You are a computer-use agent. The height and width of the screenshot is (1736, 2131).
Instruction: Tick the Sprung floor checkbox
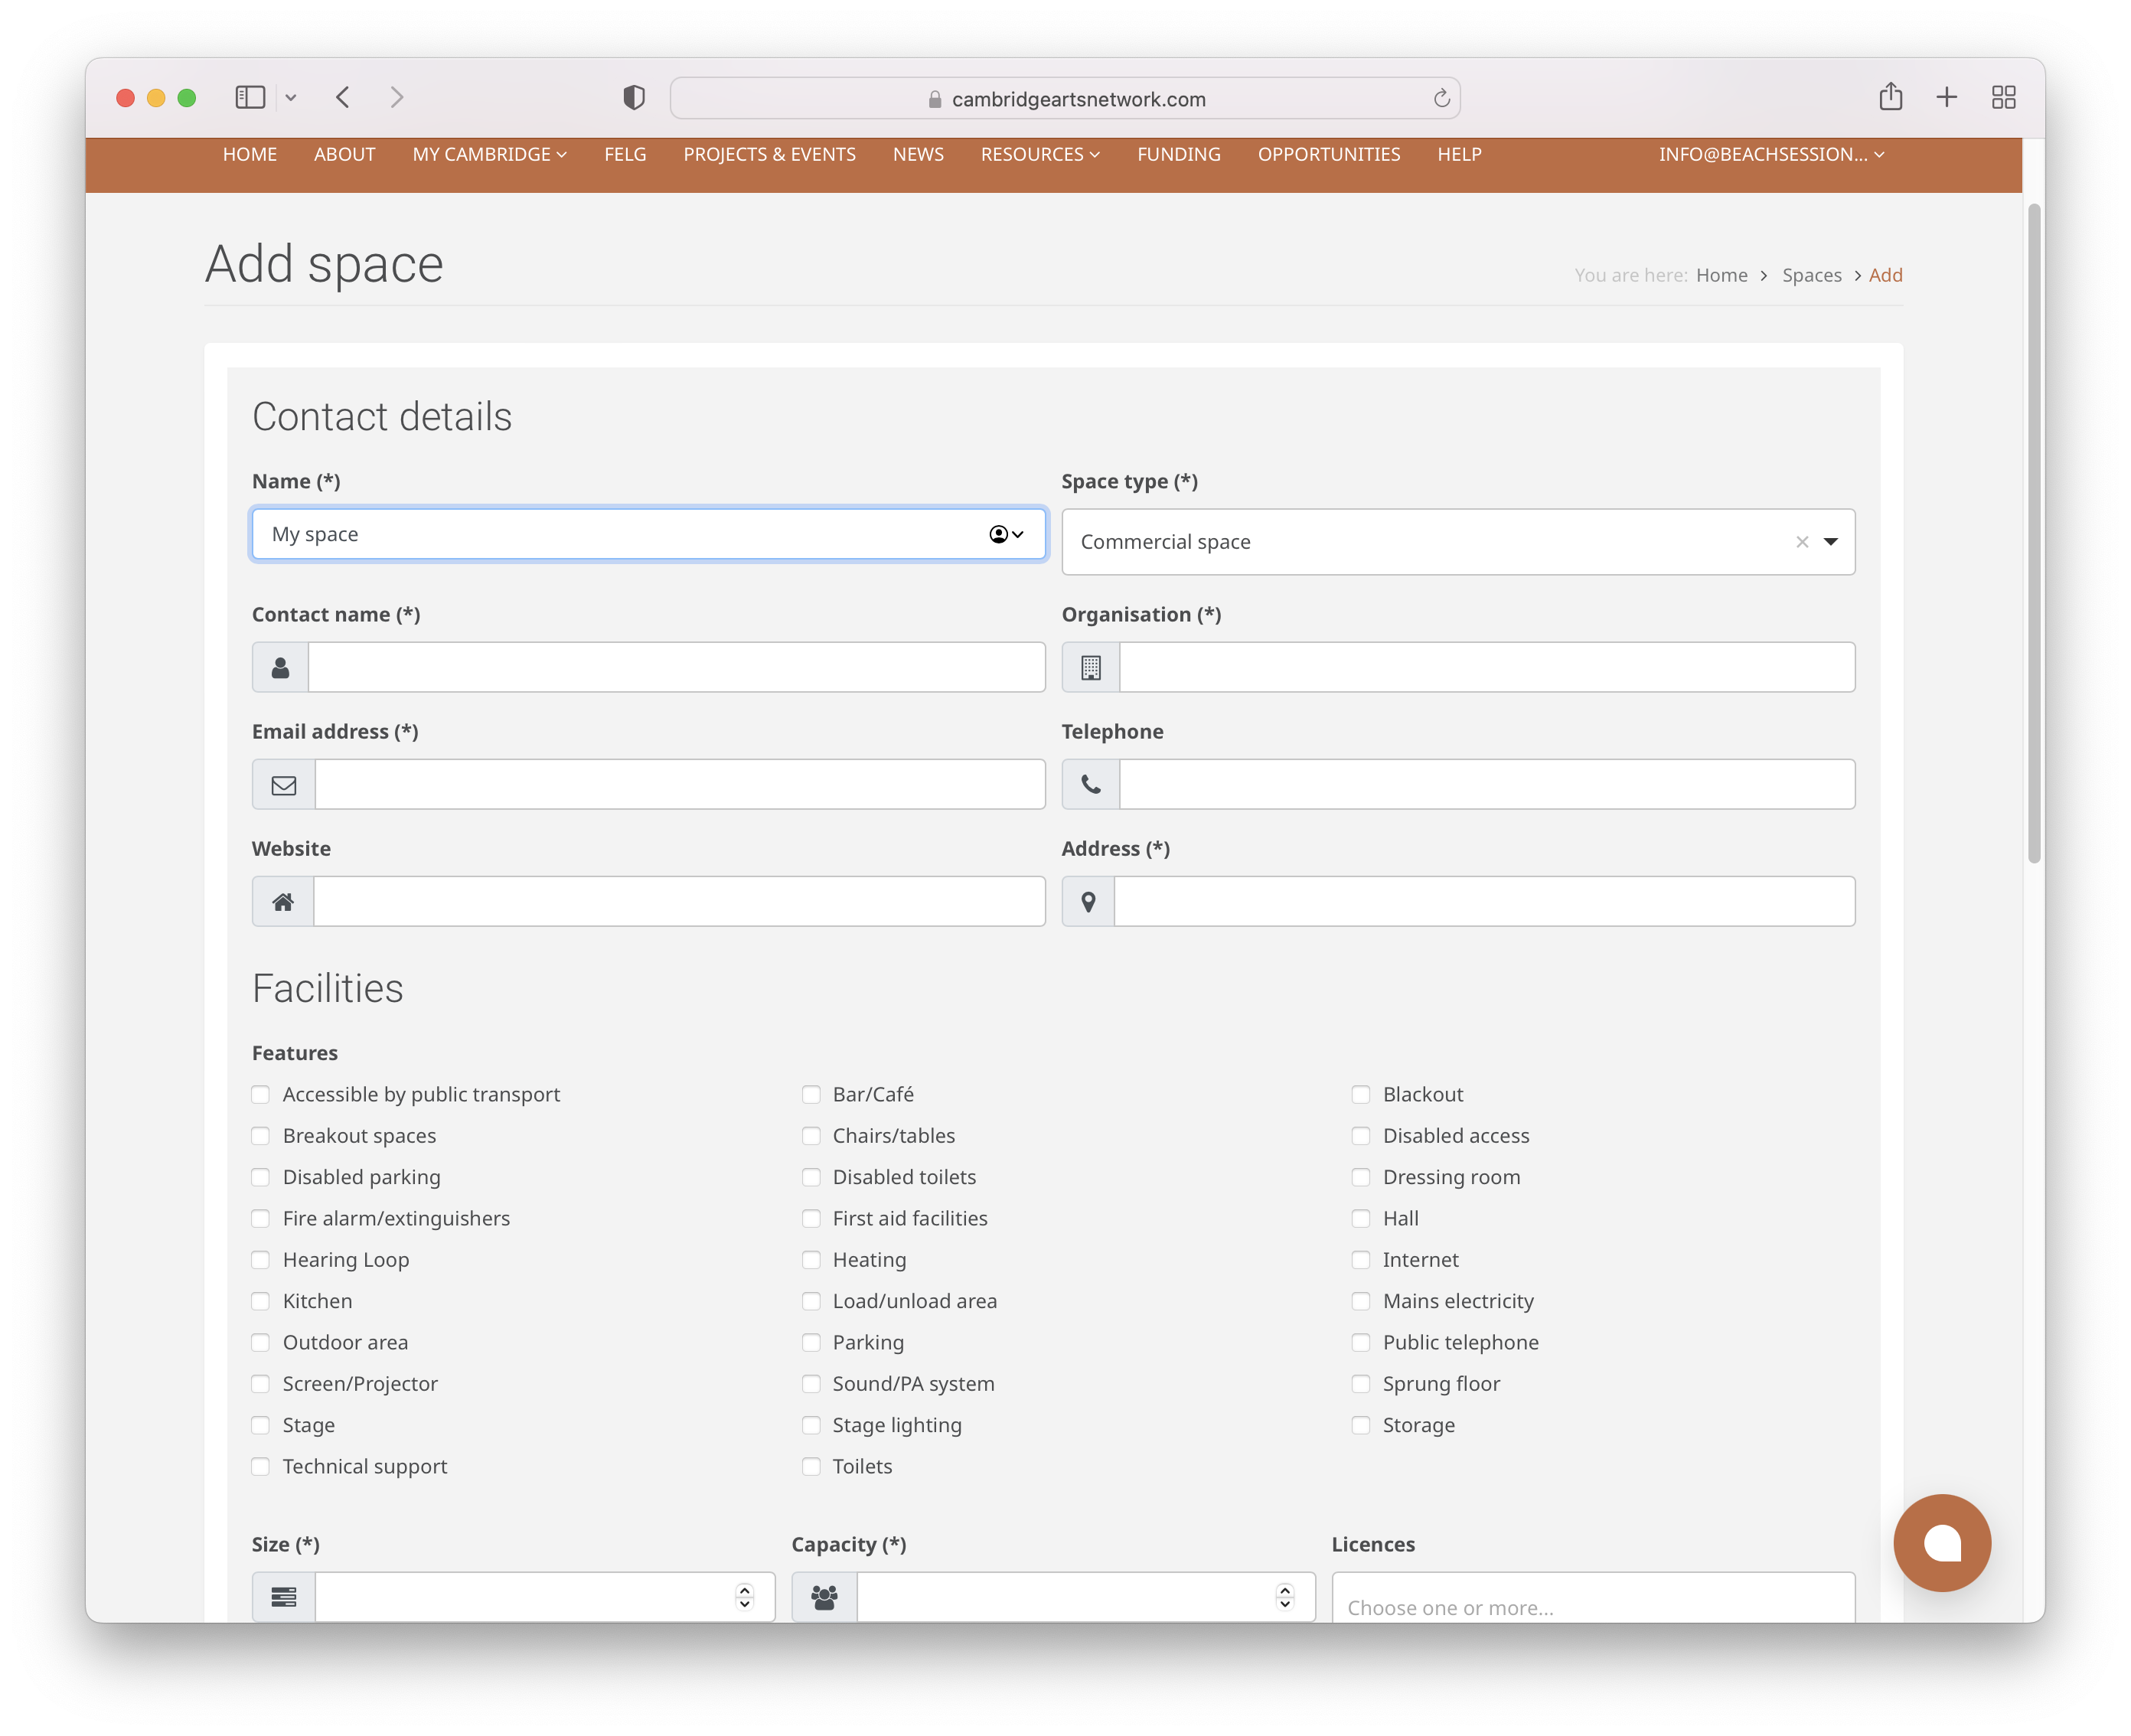(x=1361, y=1384)
